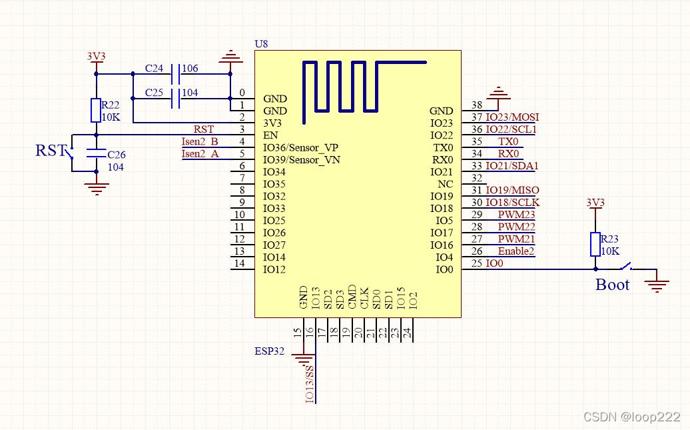Viewport: 690px width, 430px height.
Task: Click the RST push-button switch symbol
Action: coord(70,153)
